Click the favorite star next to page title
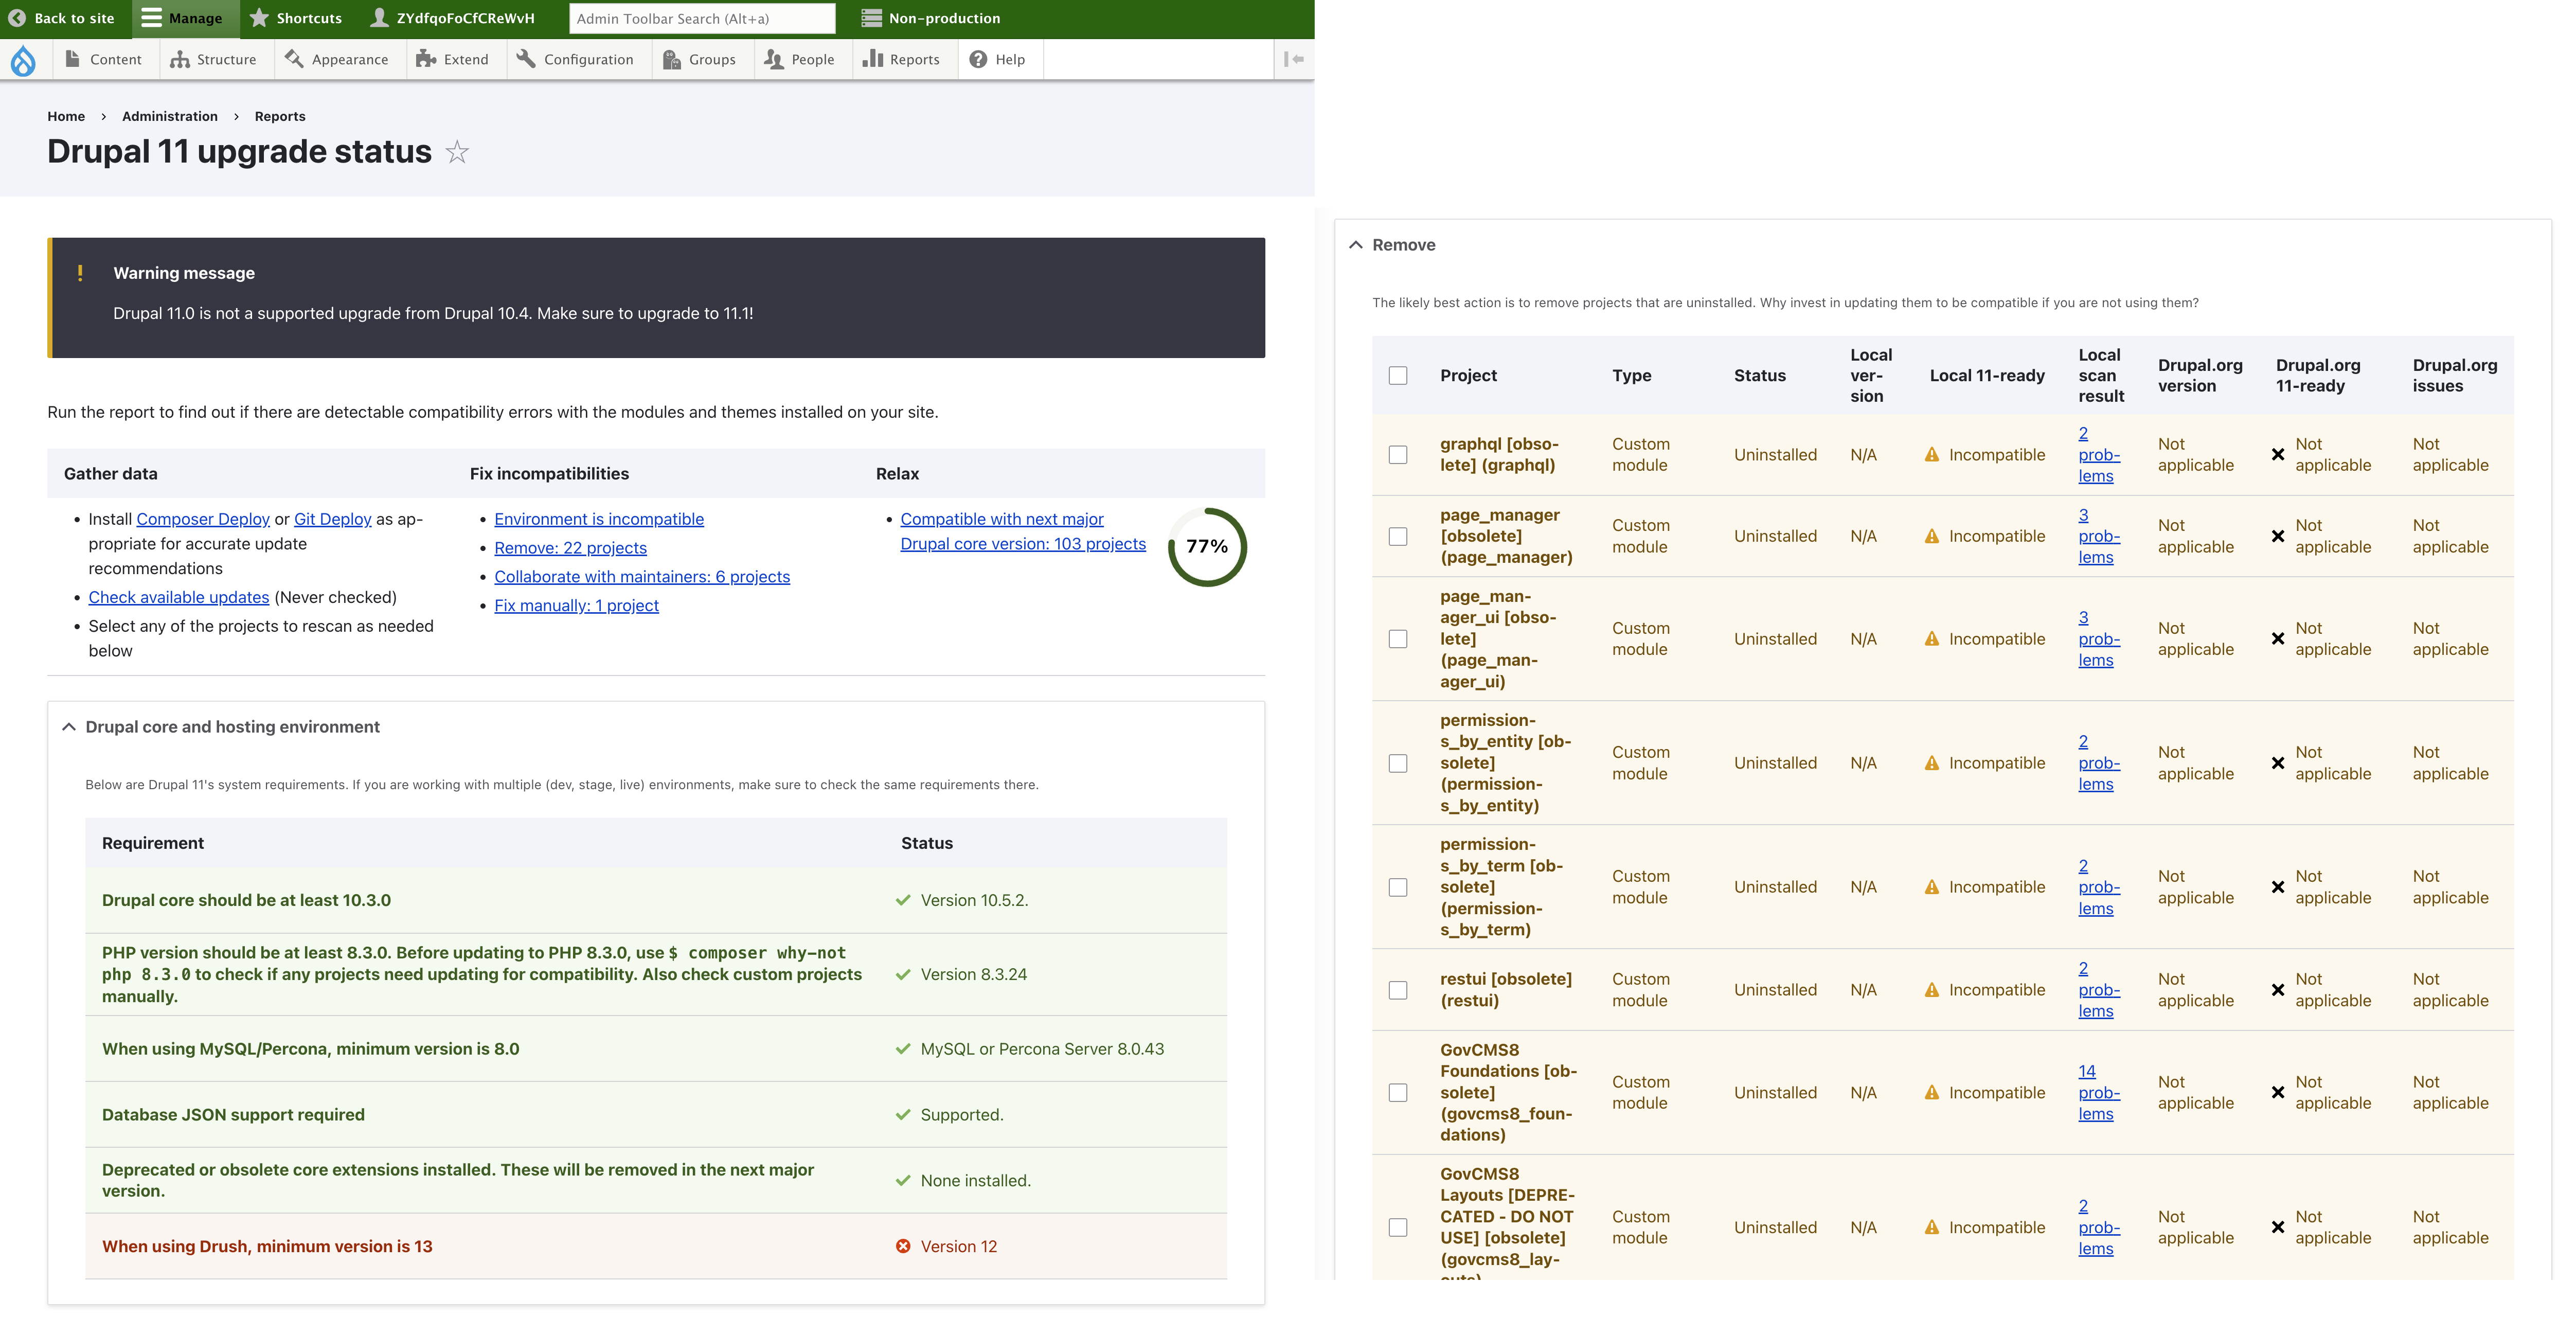The image size is (2576, 1317). point(457,152)
